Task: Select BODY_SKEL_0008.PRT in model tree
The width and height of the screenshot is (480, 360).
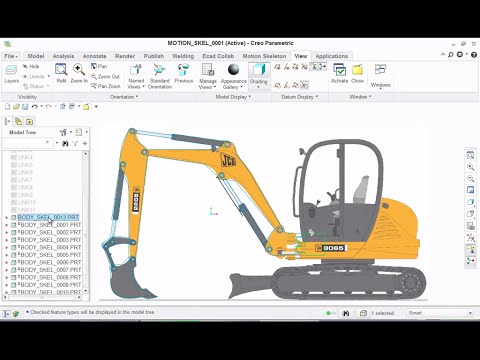Action: 50,277
